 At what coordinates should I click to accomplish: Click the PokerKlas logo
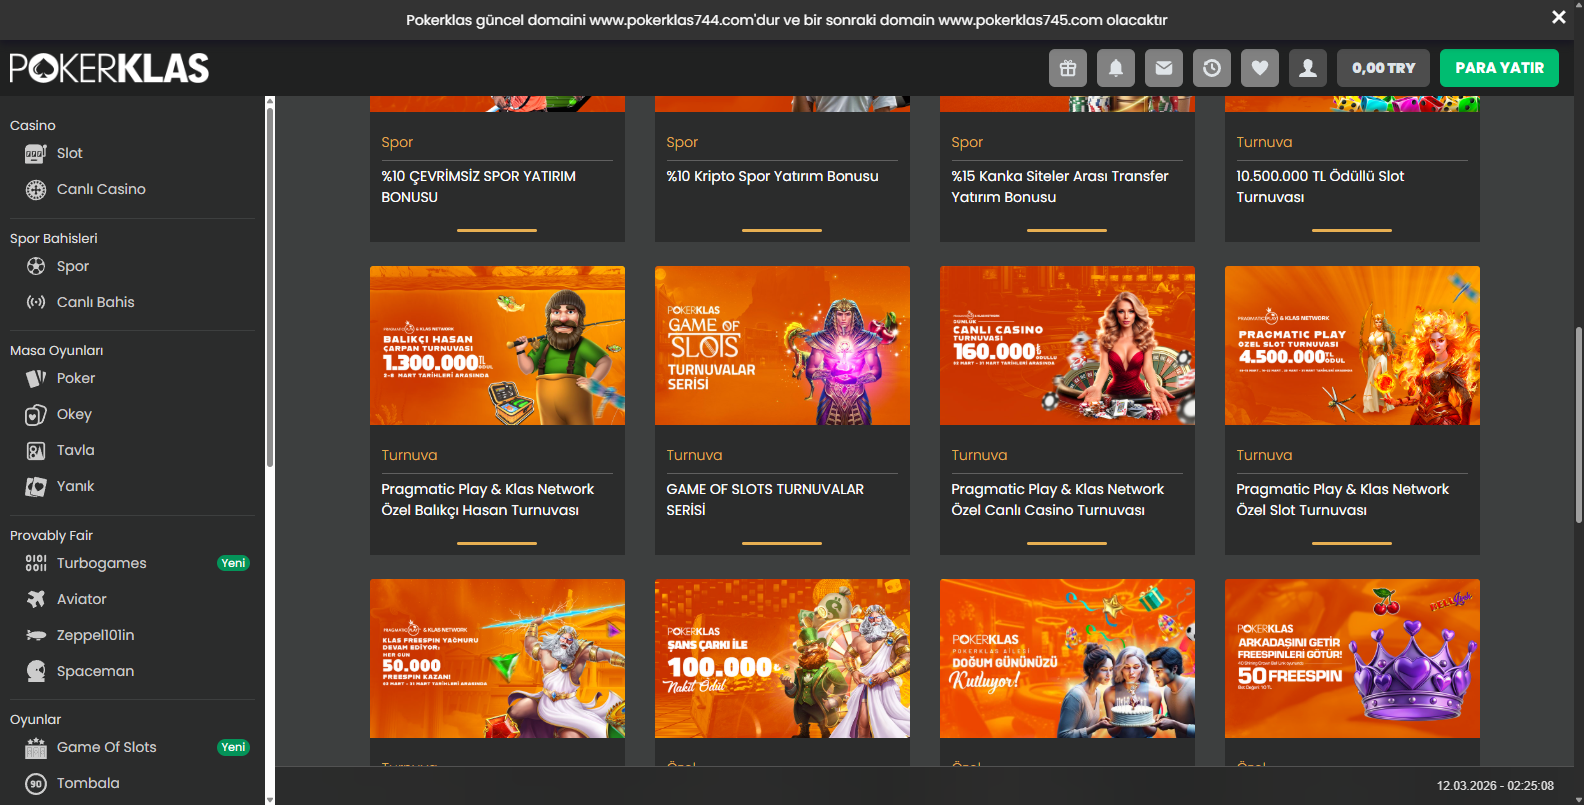point(110,68)
